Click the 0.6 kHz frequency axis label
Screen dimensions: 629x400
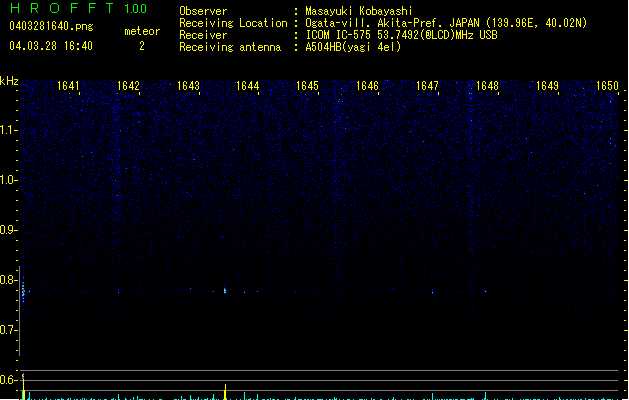[x=8, y=380]
